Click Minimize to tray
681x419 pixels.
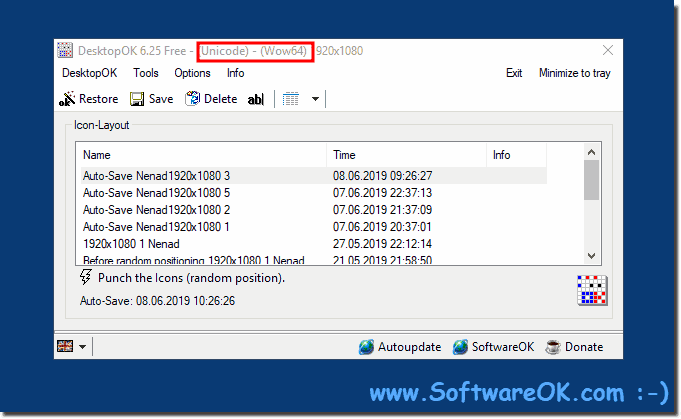[x=575, y=73]
